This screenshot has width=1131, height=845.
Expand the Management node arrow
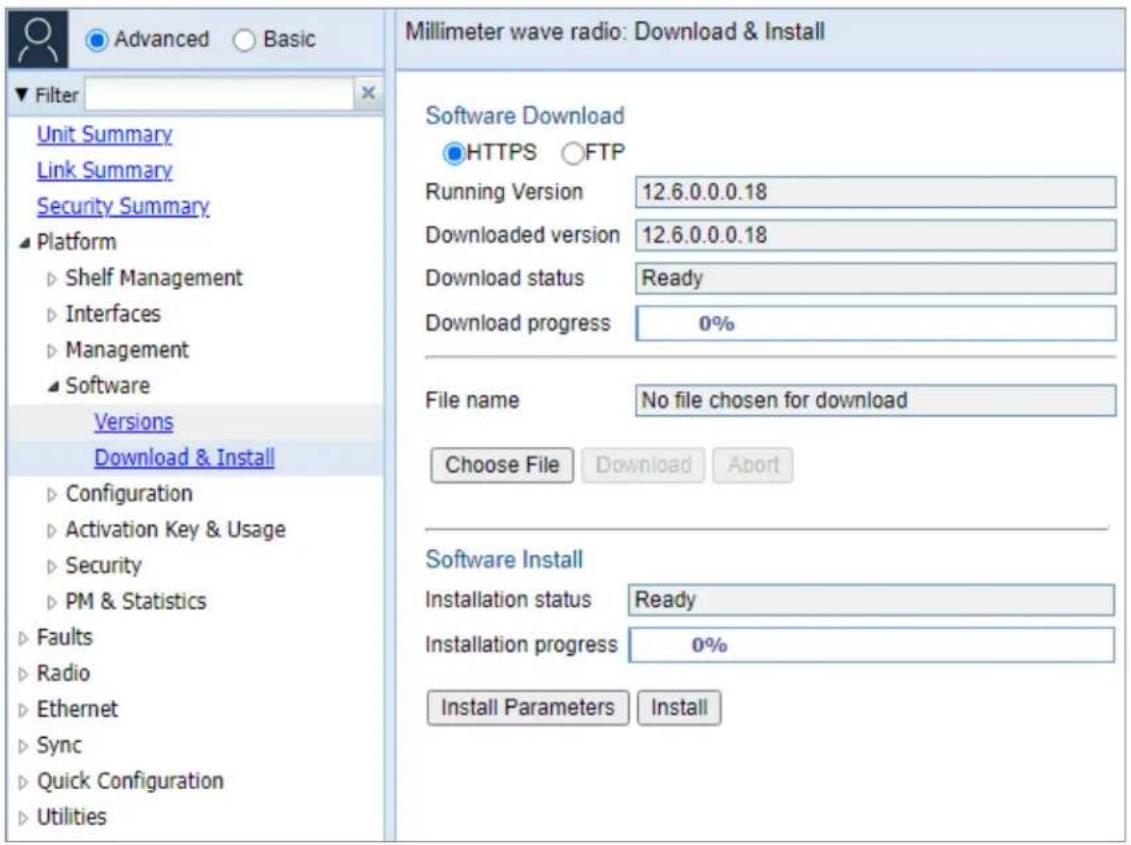click(51, 351)
